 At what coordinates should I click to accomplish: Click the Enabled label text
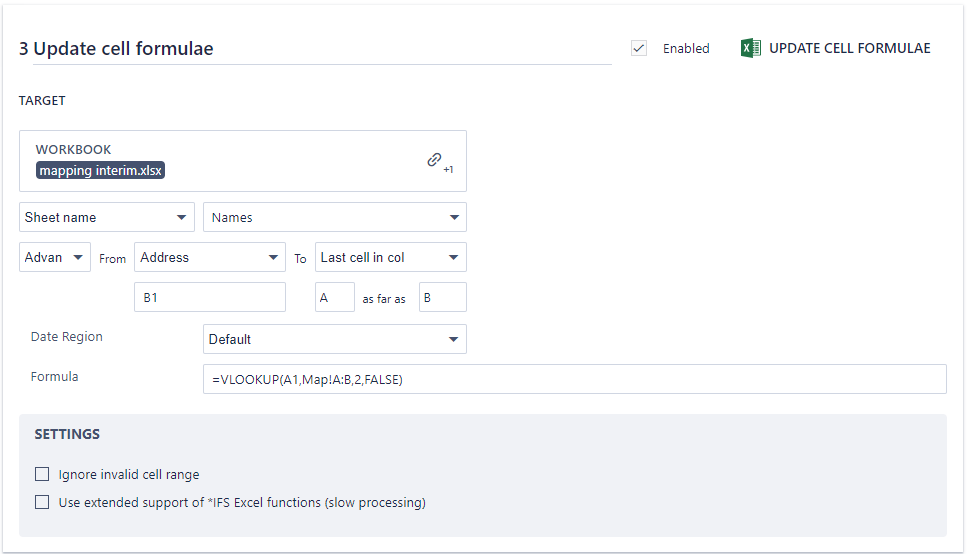[686, 48]
